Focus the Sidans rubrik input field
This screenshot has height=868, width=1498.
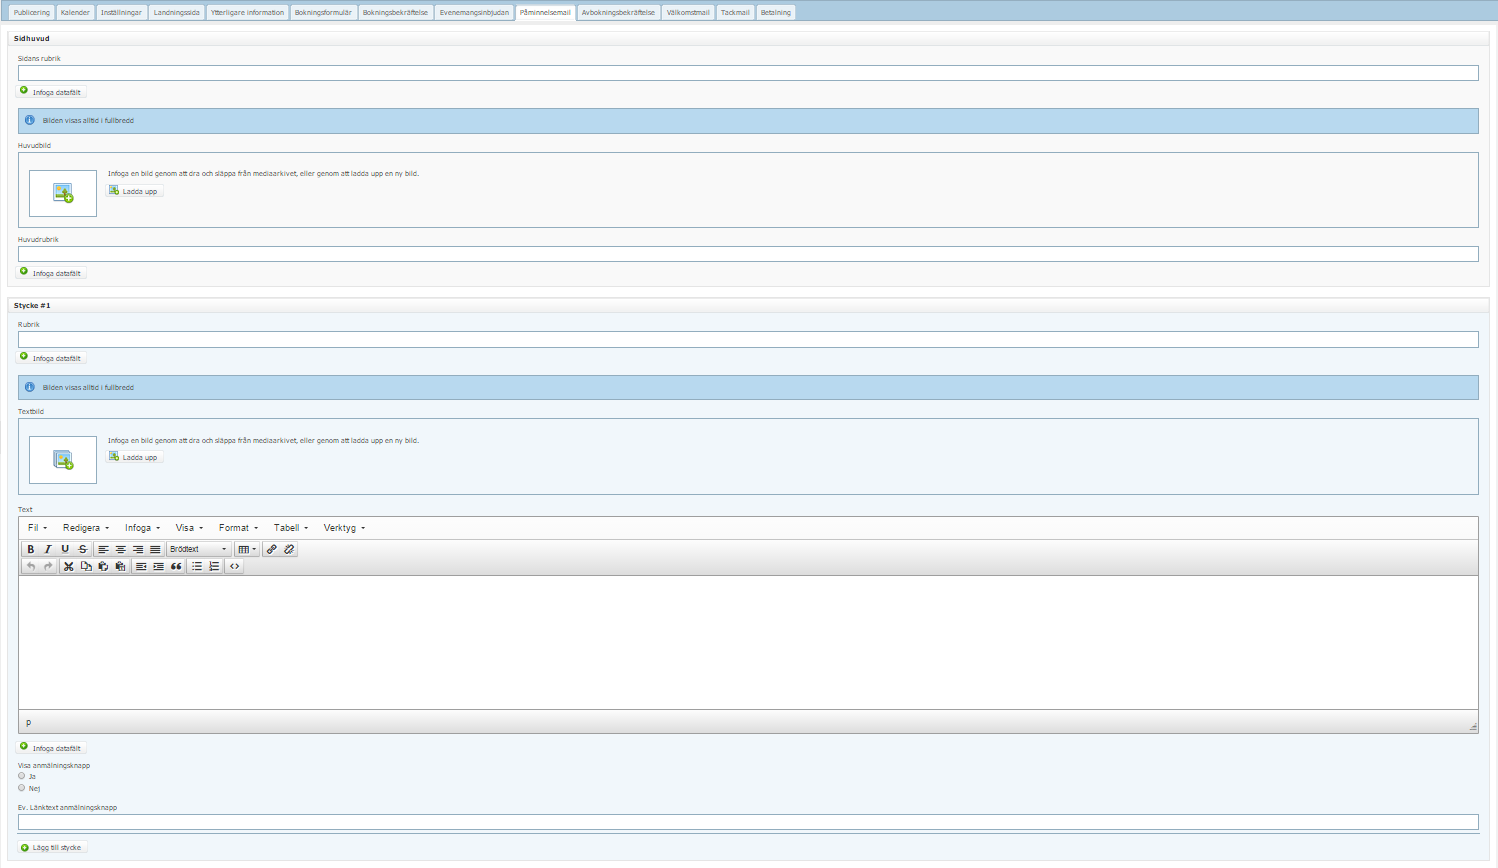click(748, 73)
